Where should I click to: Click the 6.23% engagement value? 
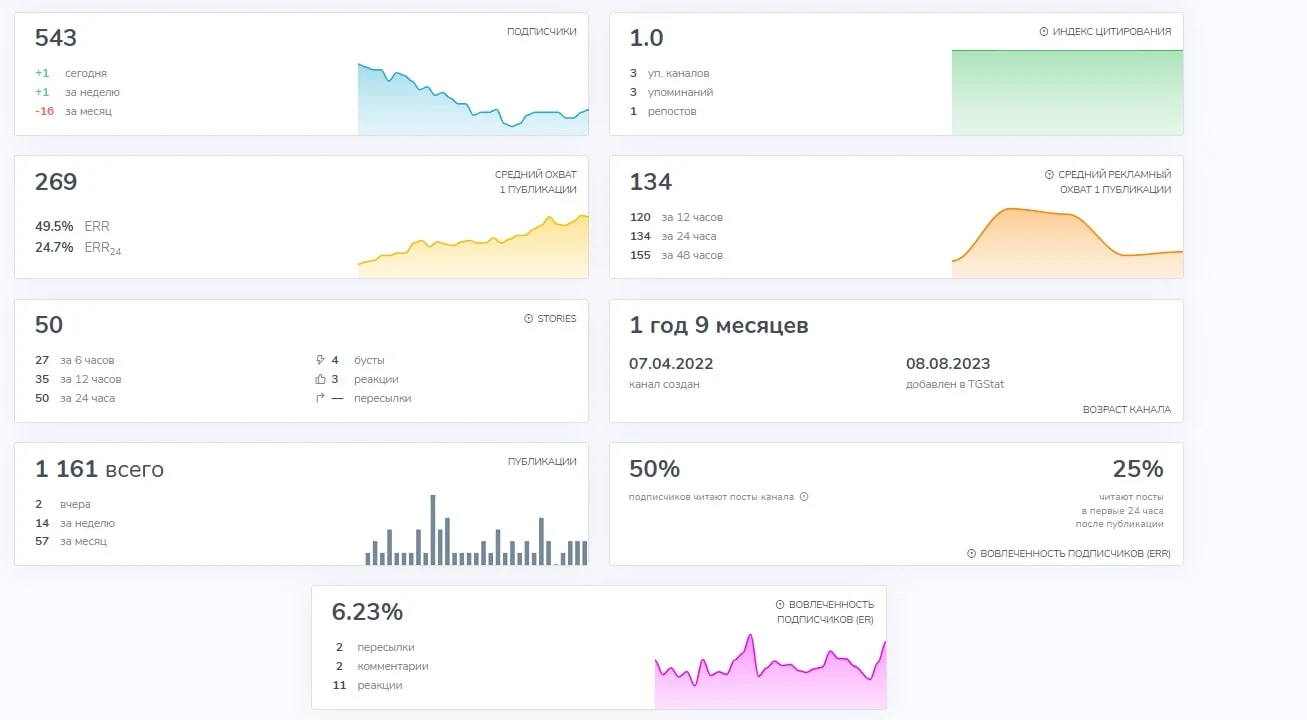coord(367,612)
